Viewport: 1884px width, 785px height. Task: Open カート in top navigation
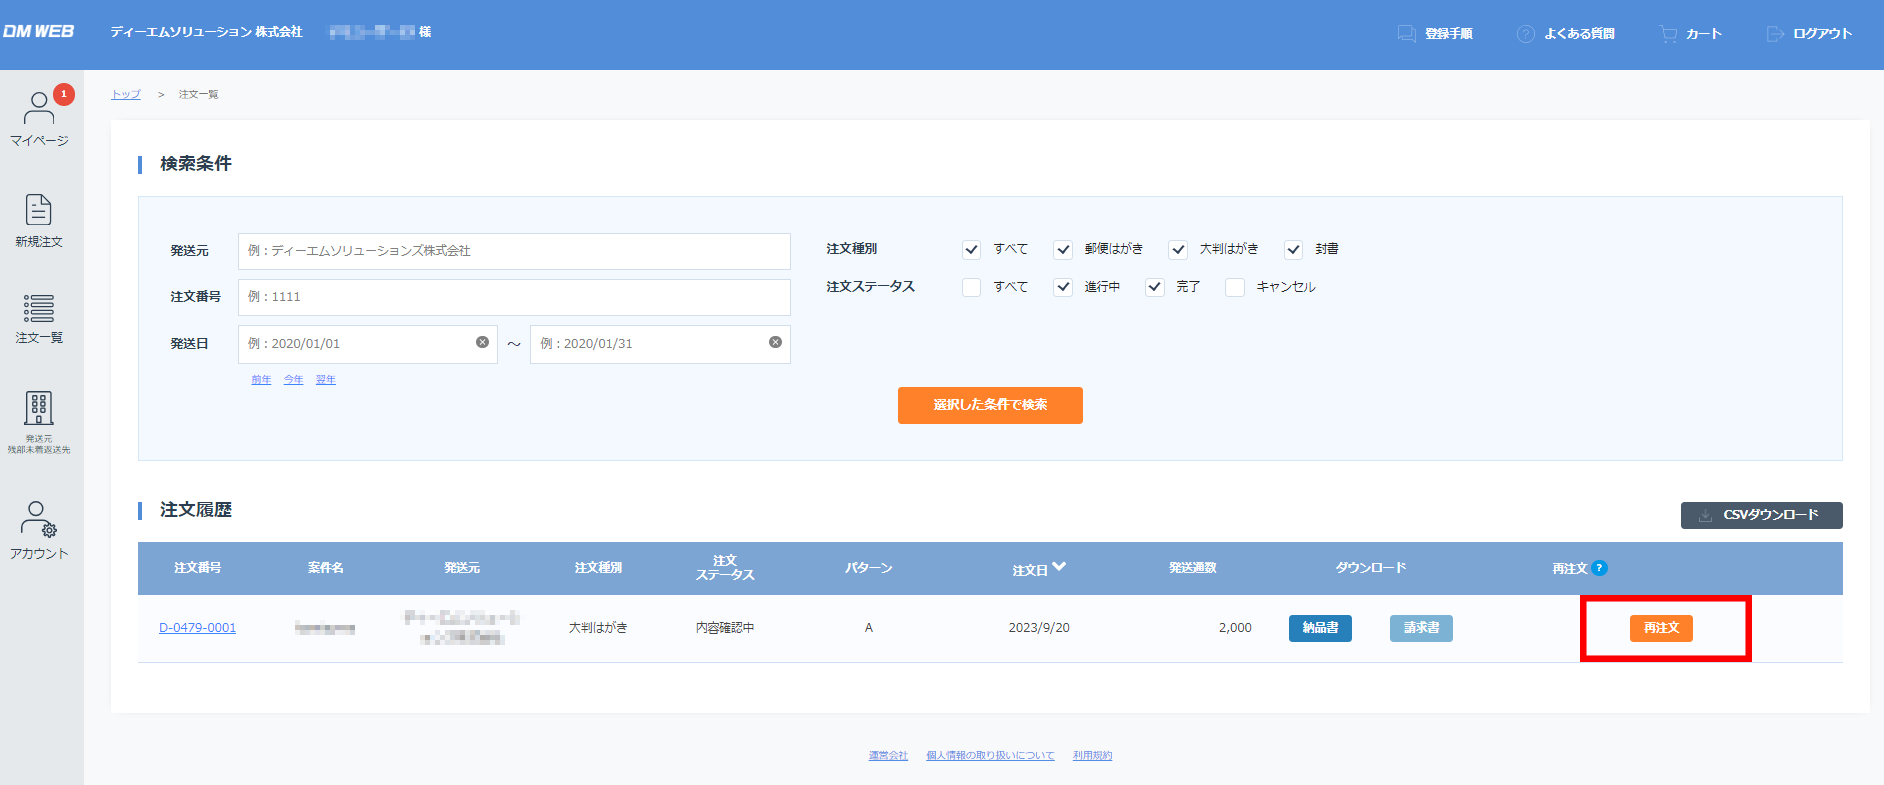click(1691, 34)
